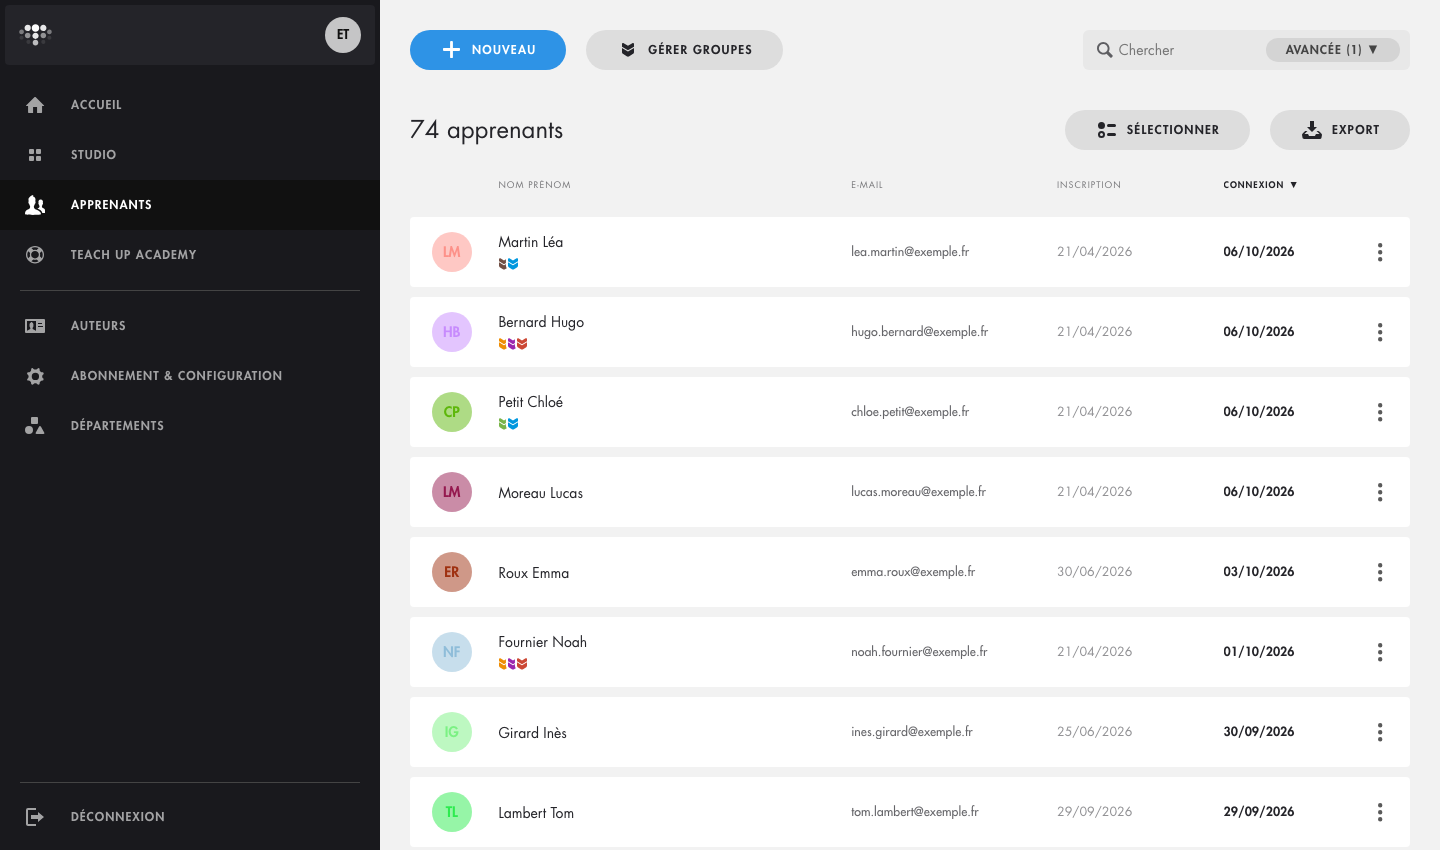Click group badges under Martin Léa
This screenshot has height=850, width=1440.
click(x=509, y=264)
